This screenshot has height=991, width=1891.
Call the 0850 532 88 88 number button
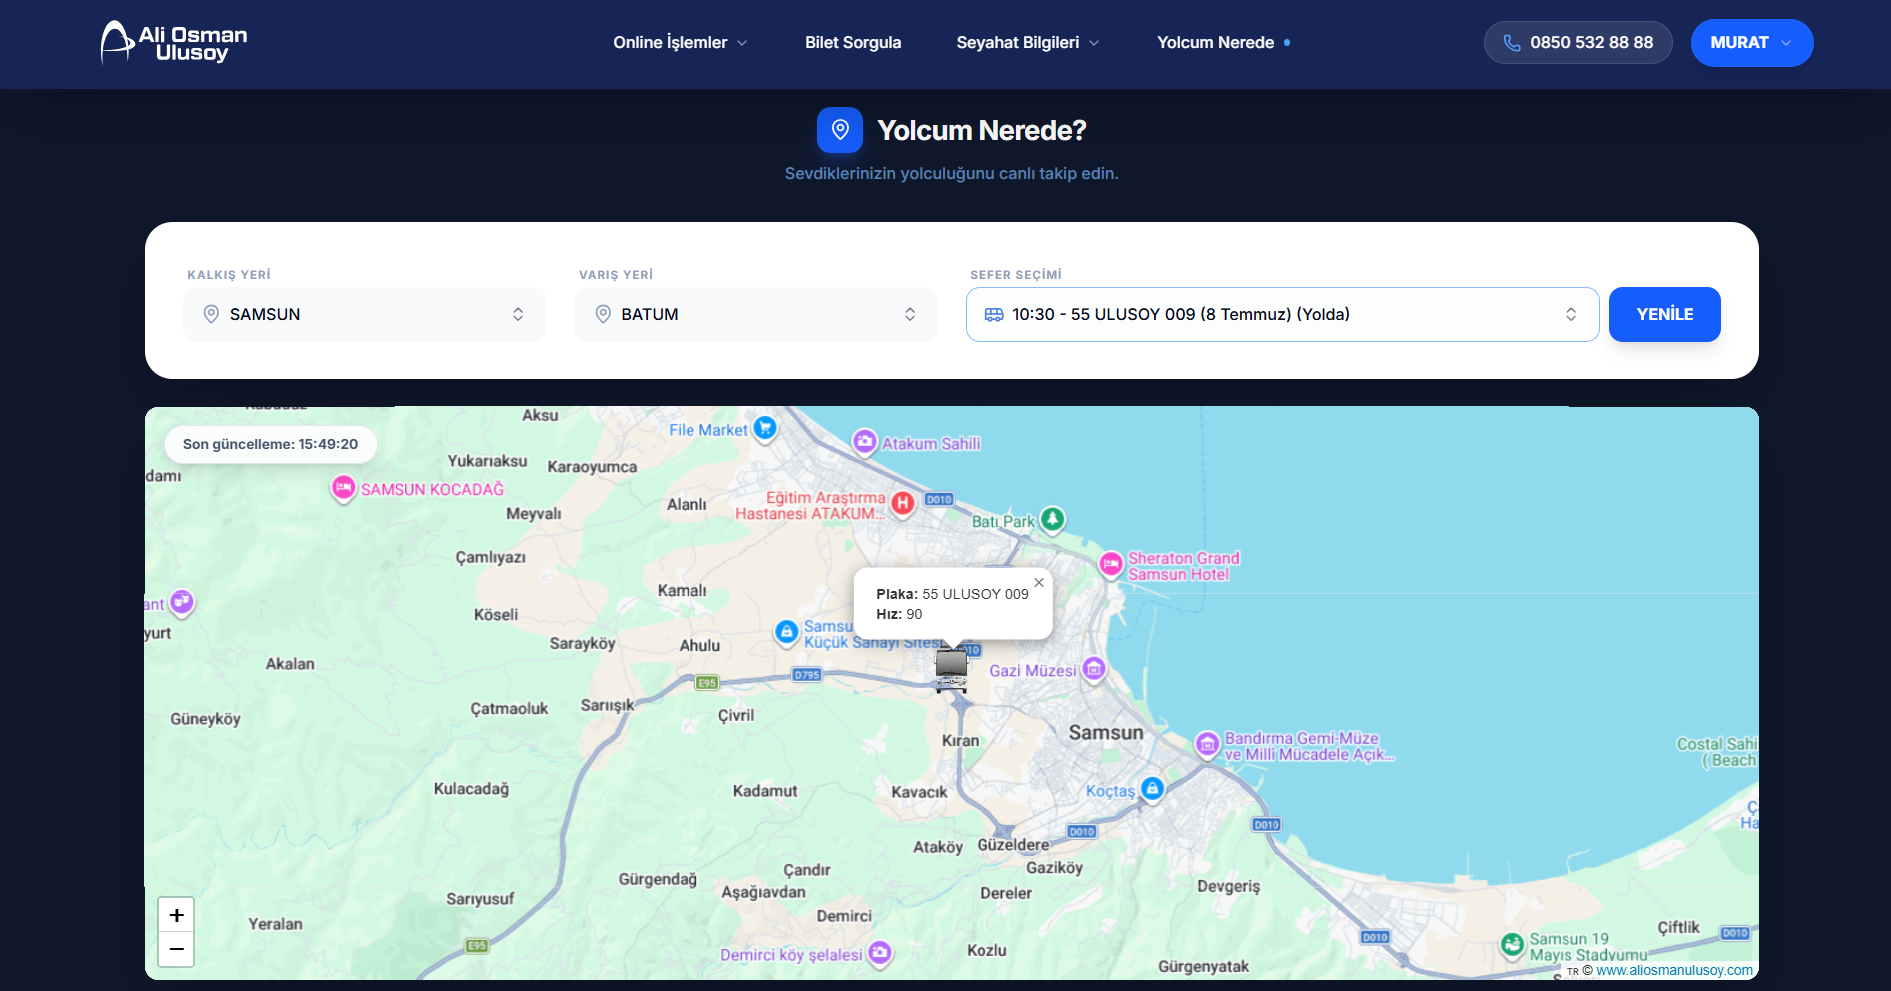(1578, 43)
